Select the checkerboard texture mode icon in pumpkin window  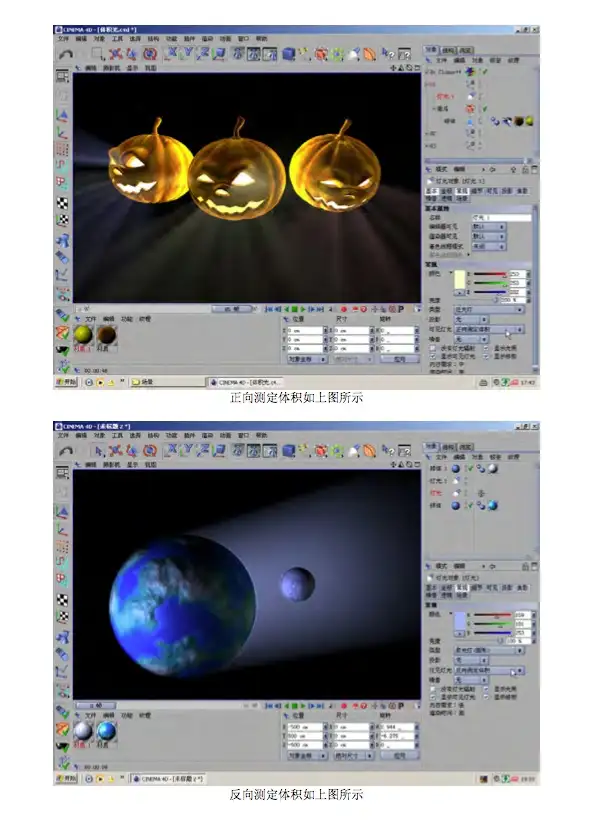(x=63, y=203)
